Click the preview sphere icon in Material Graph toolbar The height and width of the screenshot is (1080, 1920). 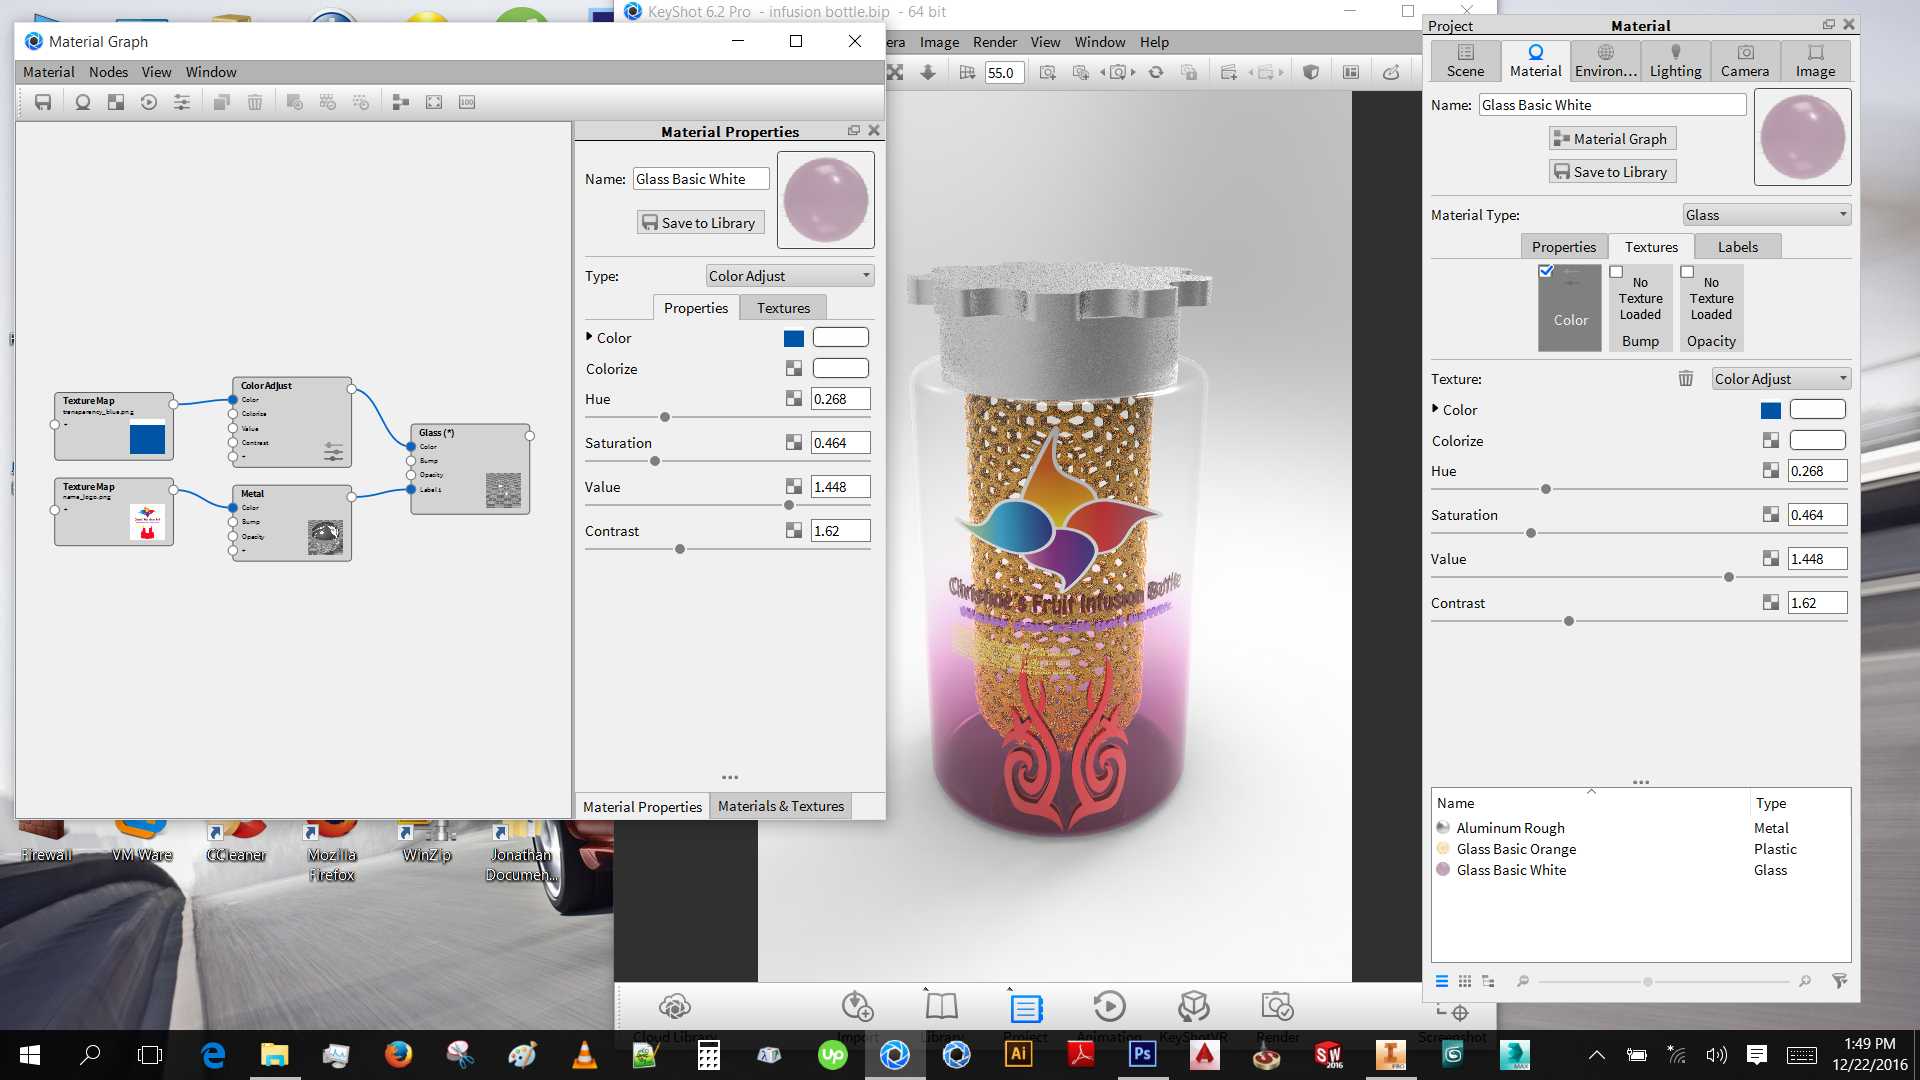point(83,102)
